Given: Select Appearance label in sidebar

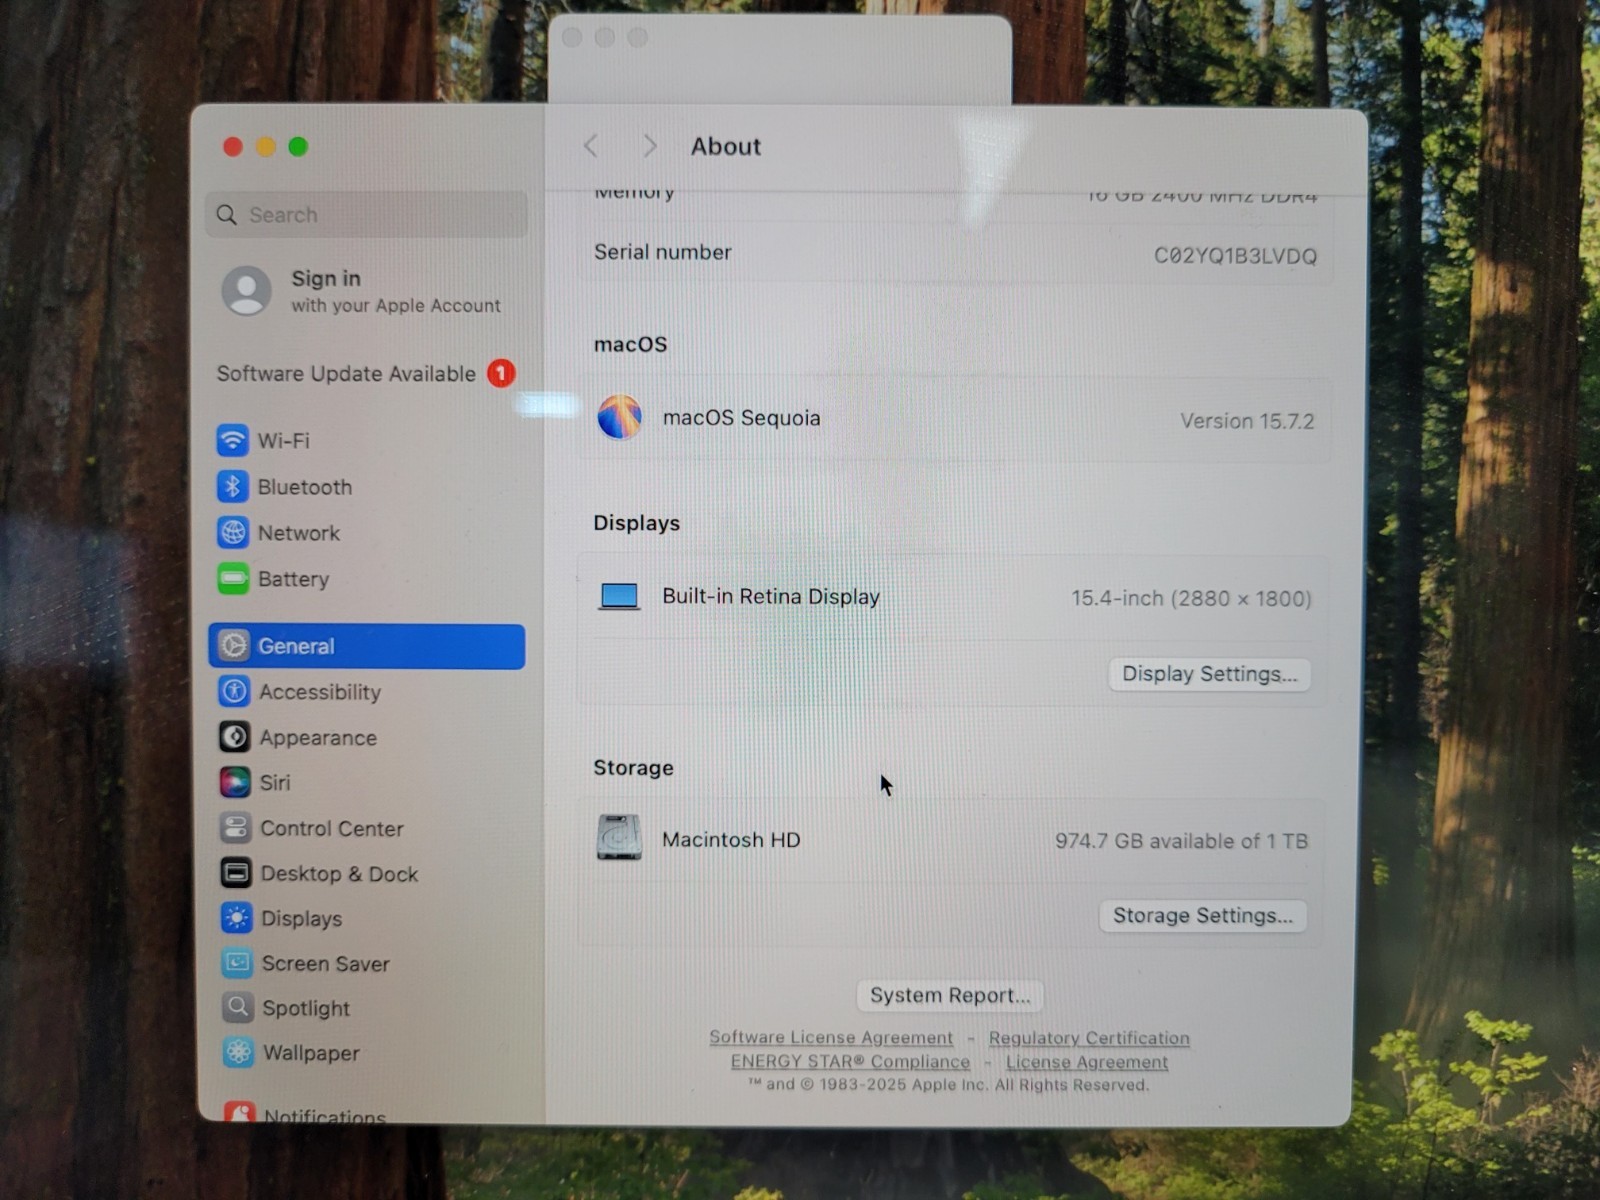Looking at the screenshot, I should 318,738.
